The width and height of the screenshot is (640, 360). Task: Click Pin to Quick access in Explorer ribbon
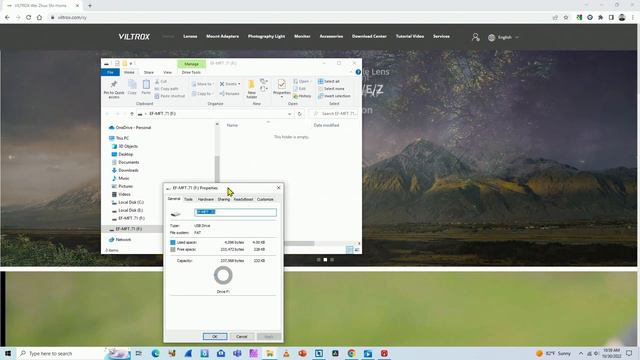[x=114, y=89]
